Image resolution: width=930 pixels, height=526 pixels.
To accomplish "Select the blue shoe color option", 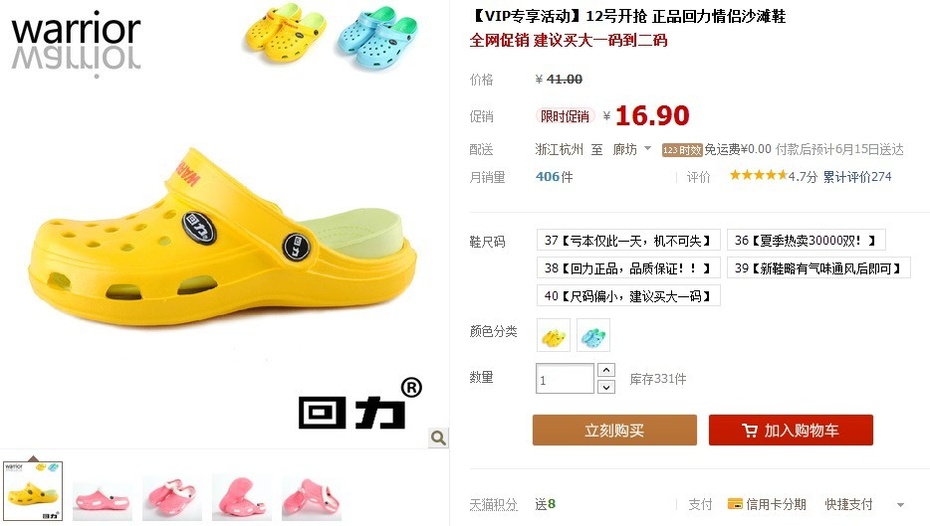I will tap(593, 336).
